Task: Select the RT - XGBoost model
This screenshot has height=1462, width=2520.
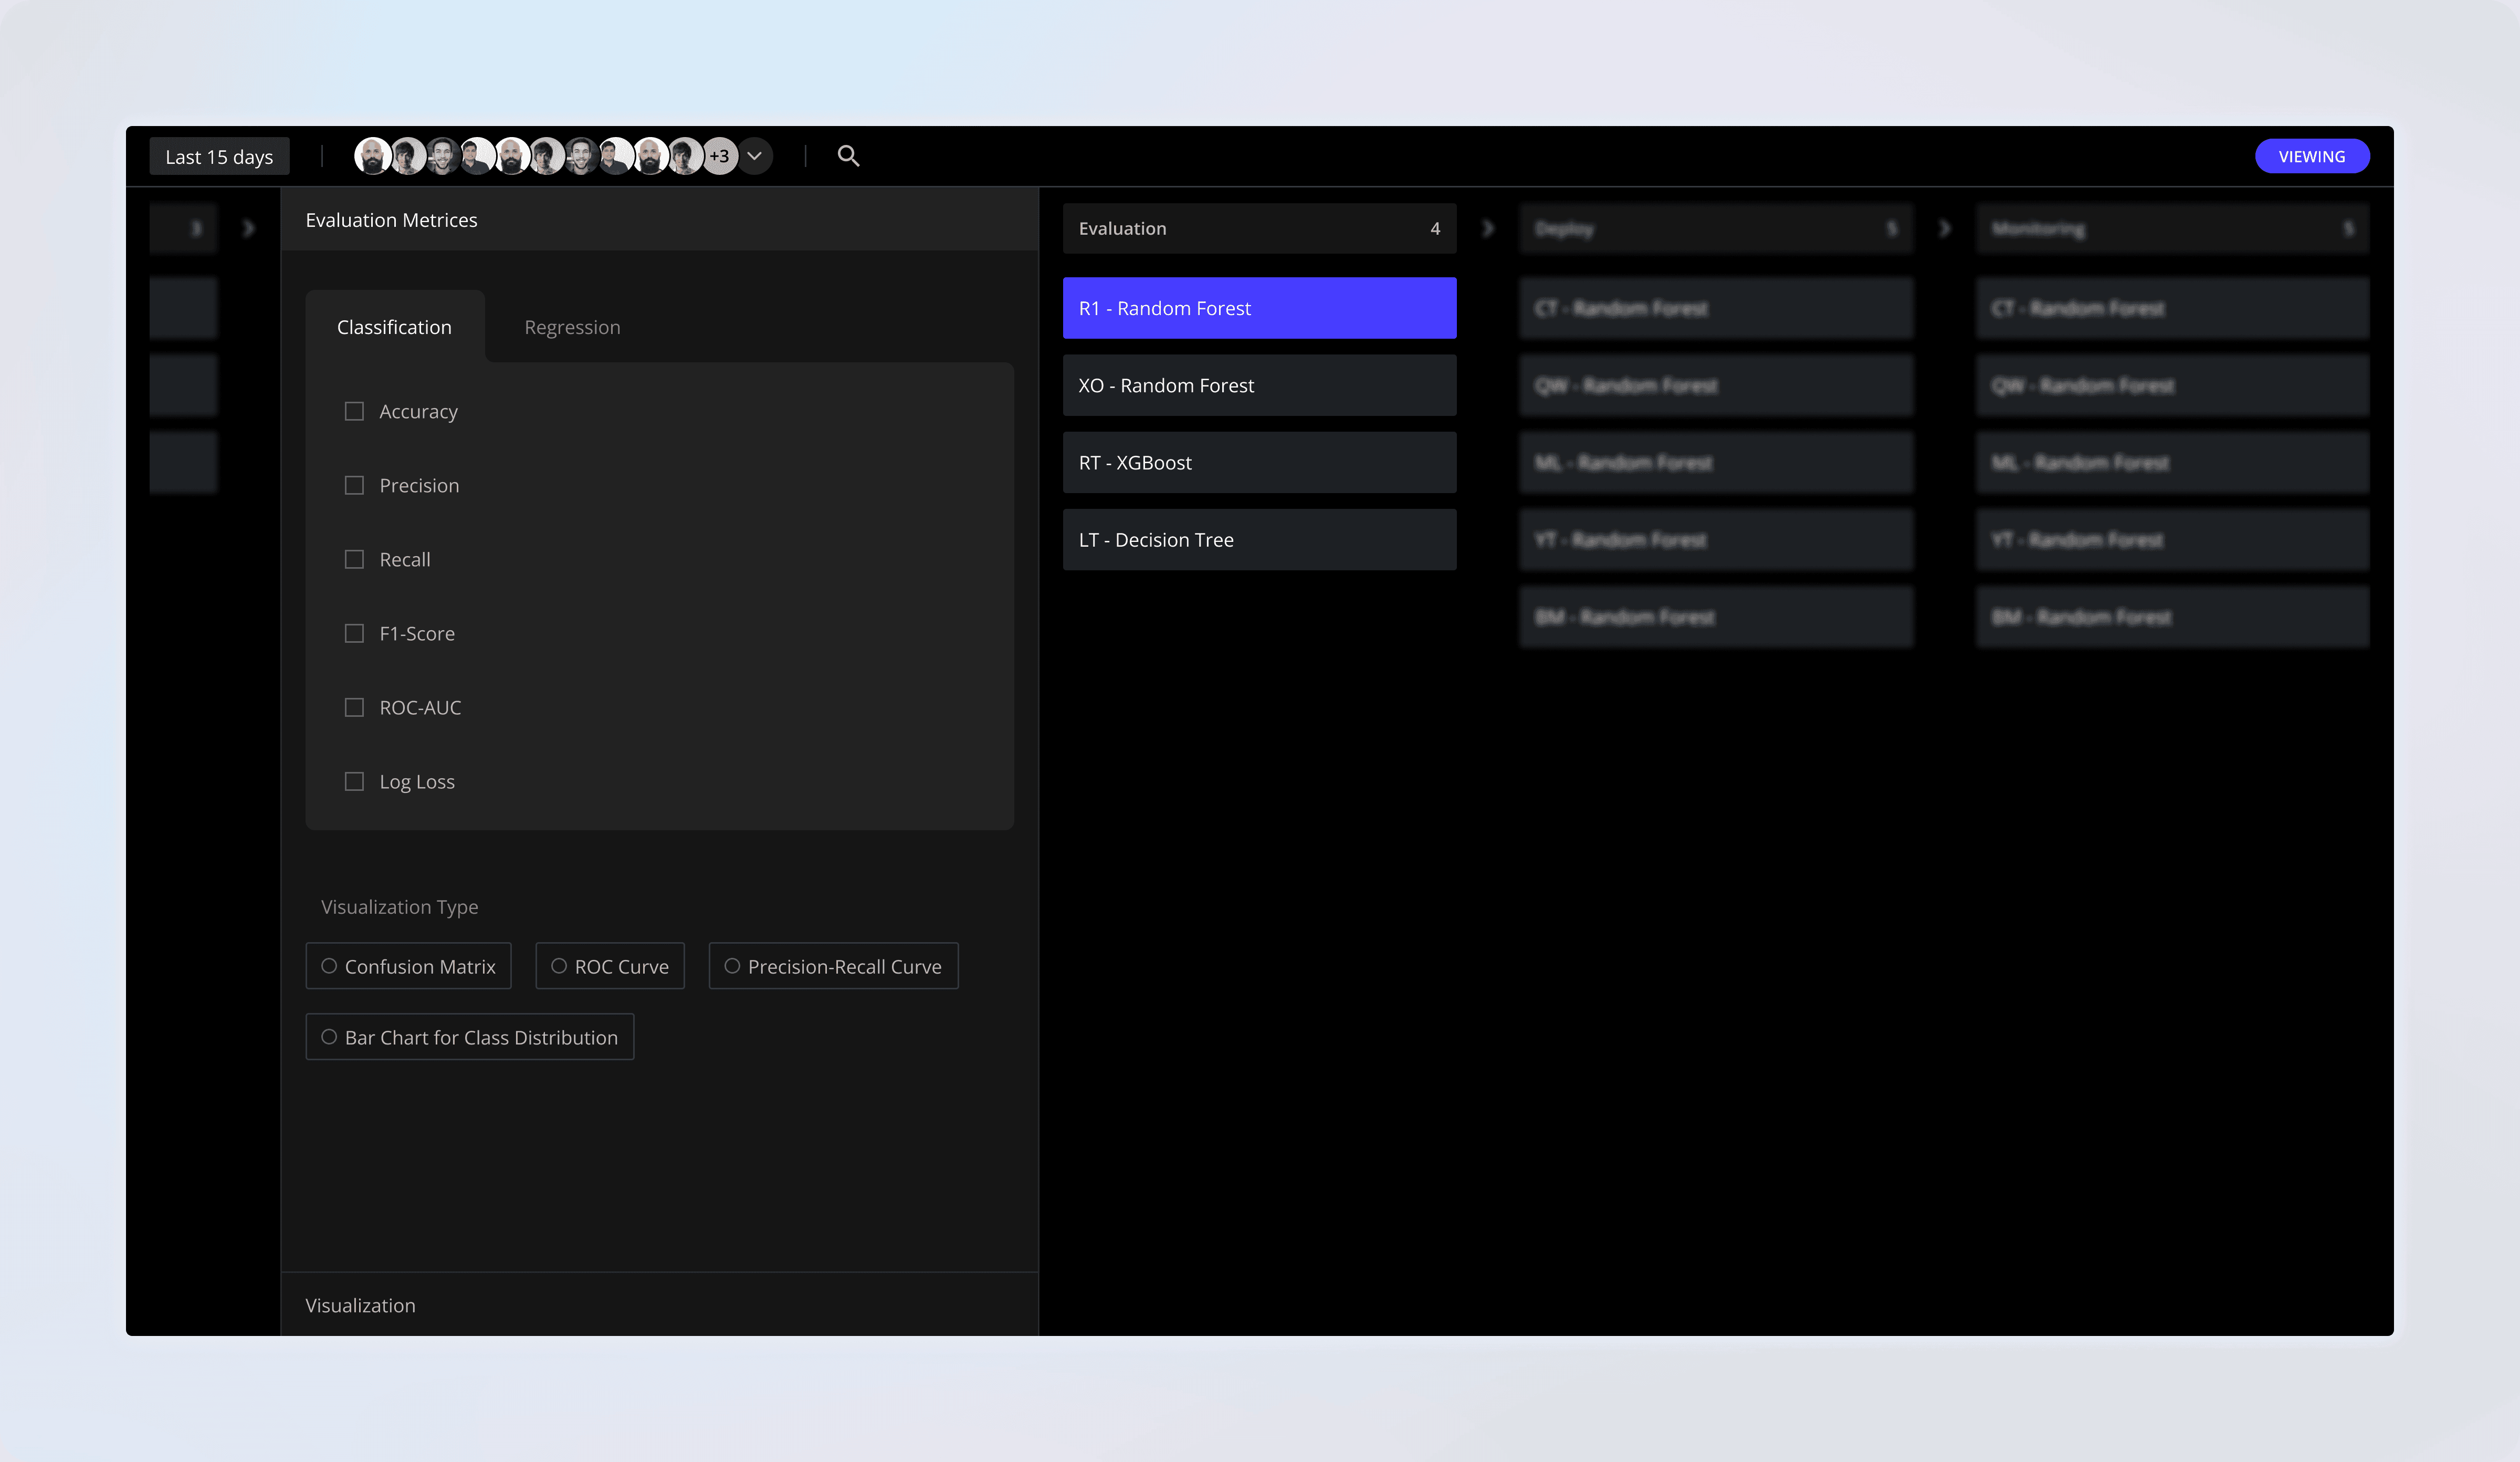Action: point(1259,463)
